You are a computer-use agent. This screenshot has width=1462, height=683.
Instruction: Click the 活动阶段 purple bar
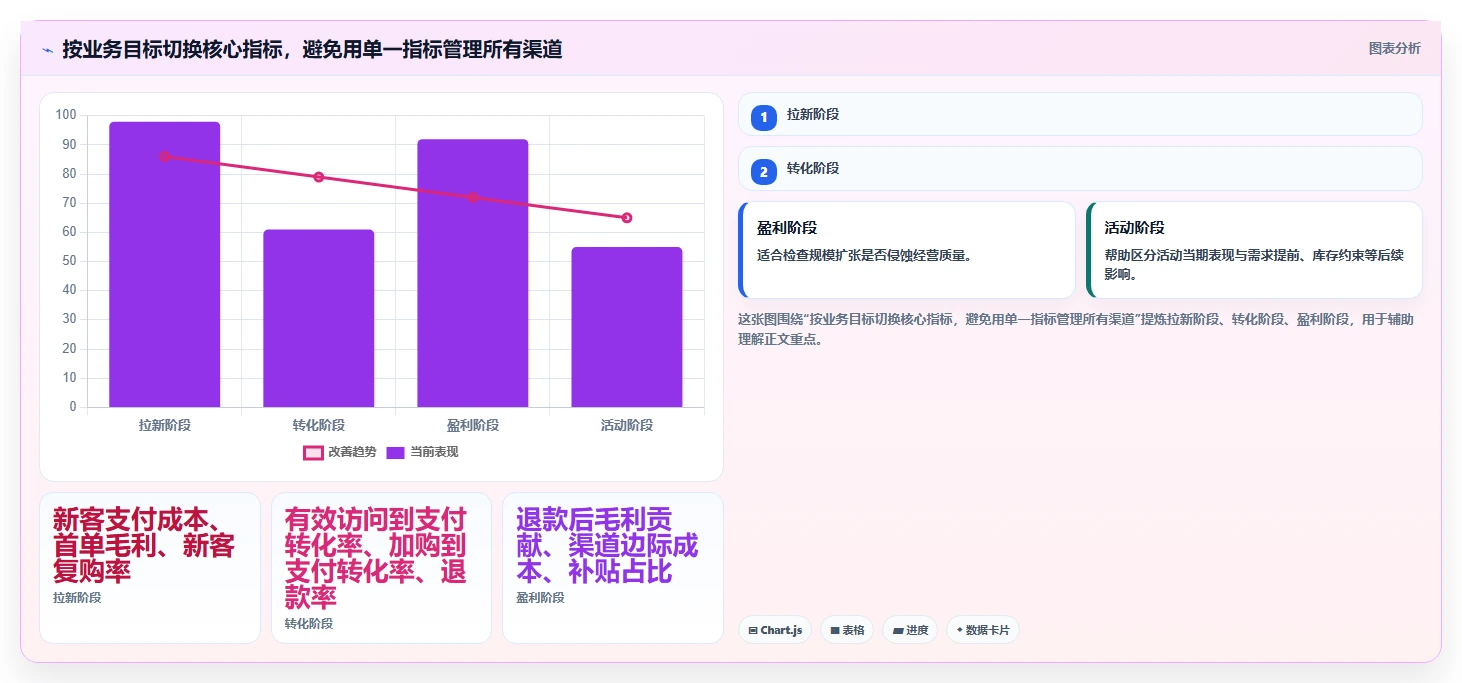(x=627, y=327)
